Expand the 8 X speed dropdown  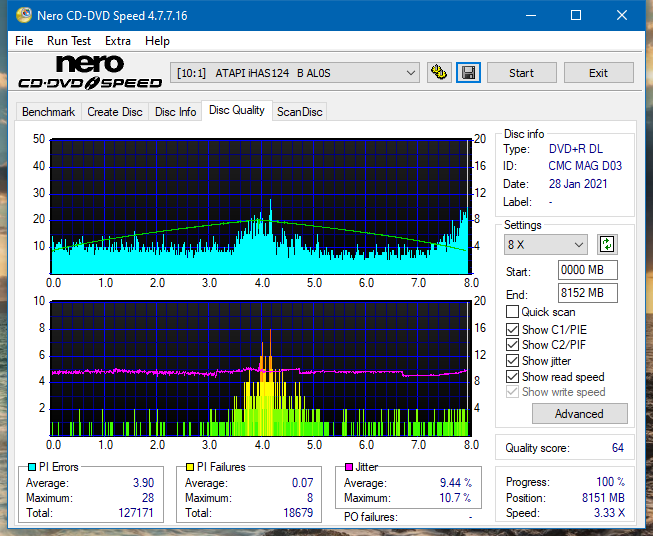546,244
